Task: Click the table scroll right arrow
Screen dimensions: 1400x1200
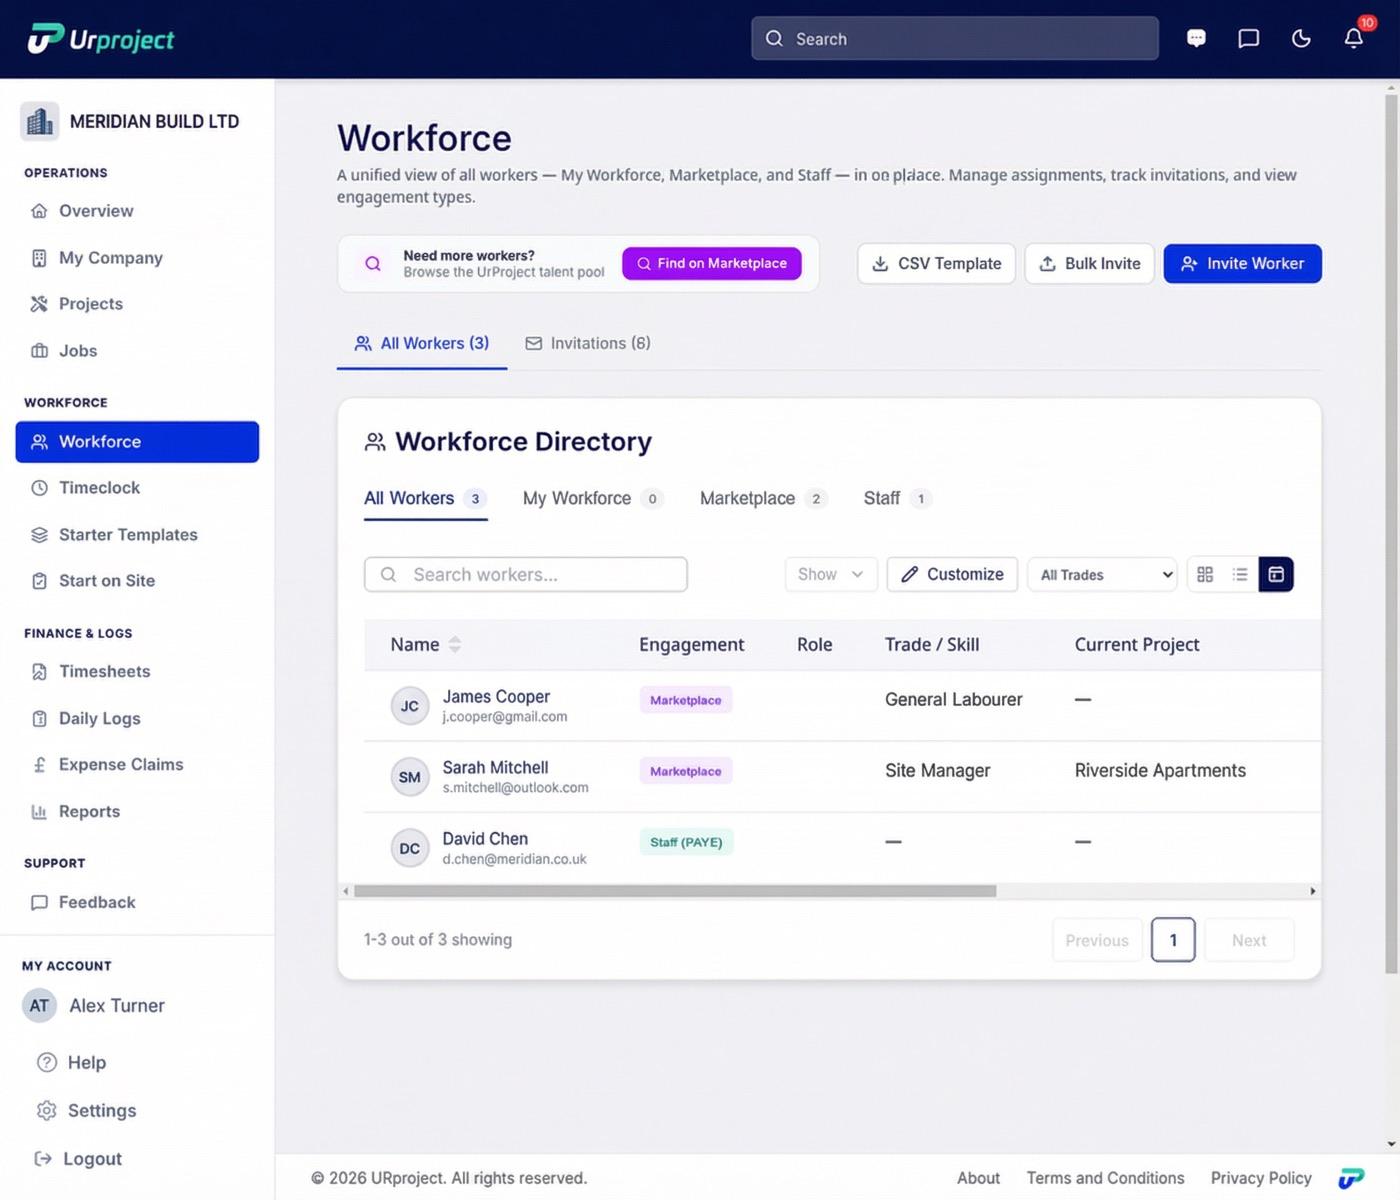Action: pyautogui.click(x=1313, y=891)
